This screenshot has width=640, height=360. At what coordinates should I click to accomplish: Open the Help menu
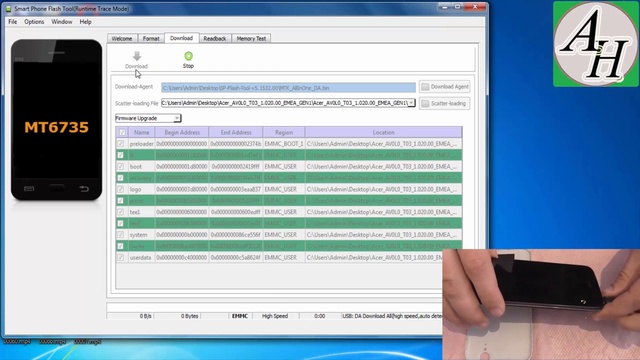(x=85, y=22)
